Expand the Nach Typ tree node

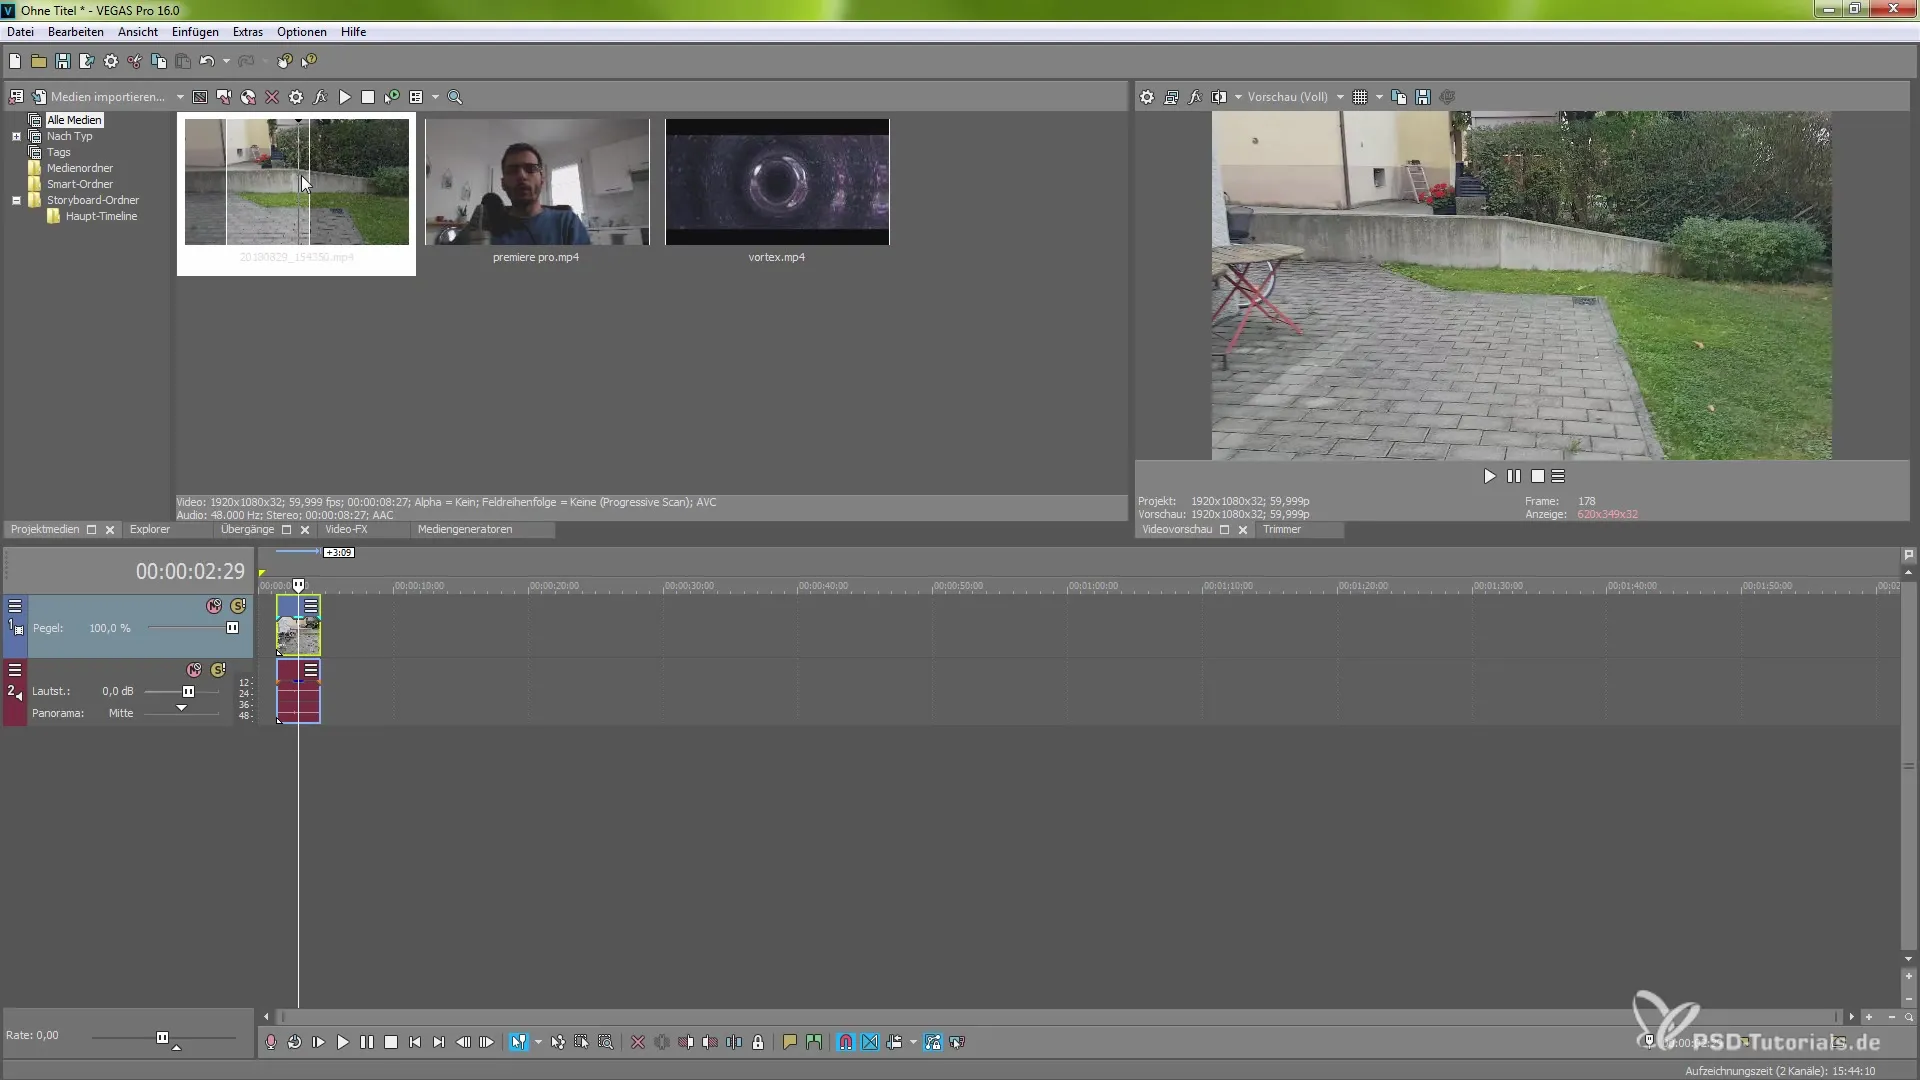(x=16, y=136)
